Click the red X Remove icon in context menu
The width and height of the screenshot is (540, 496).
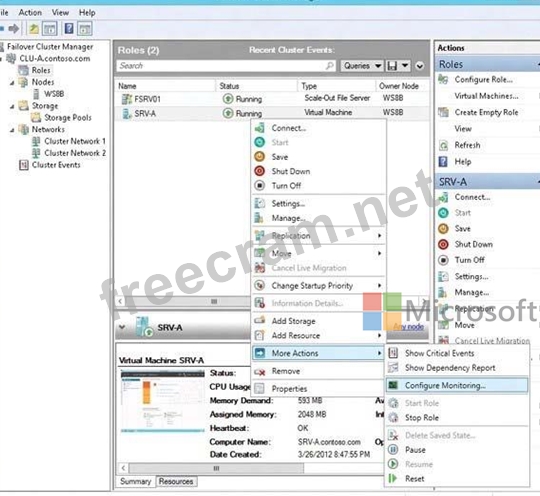click(x=259, y=372)
